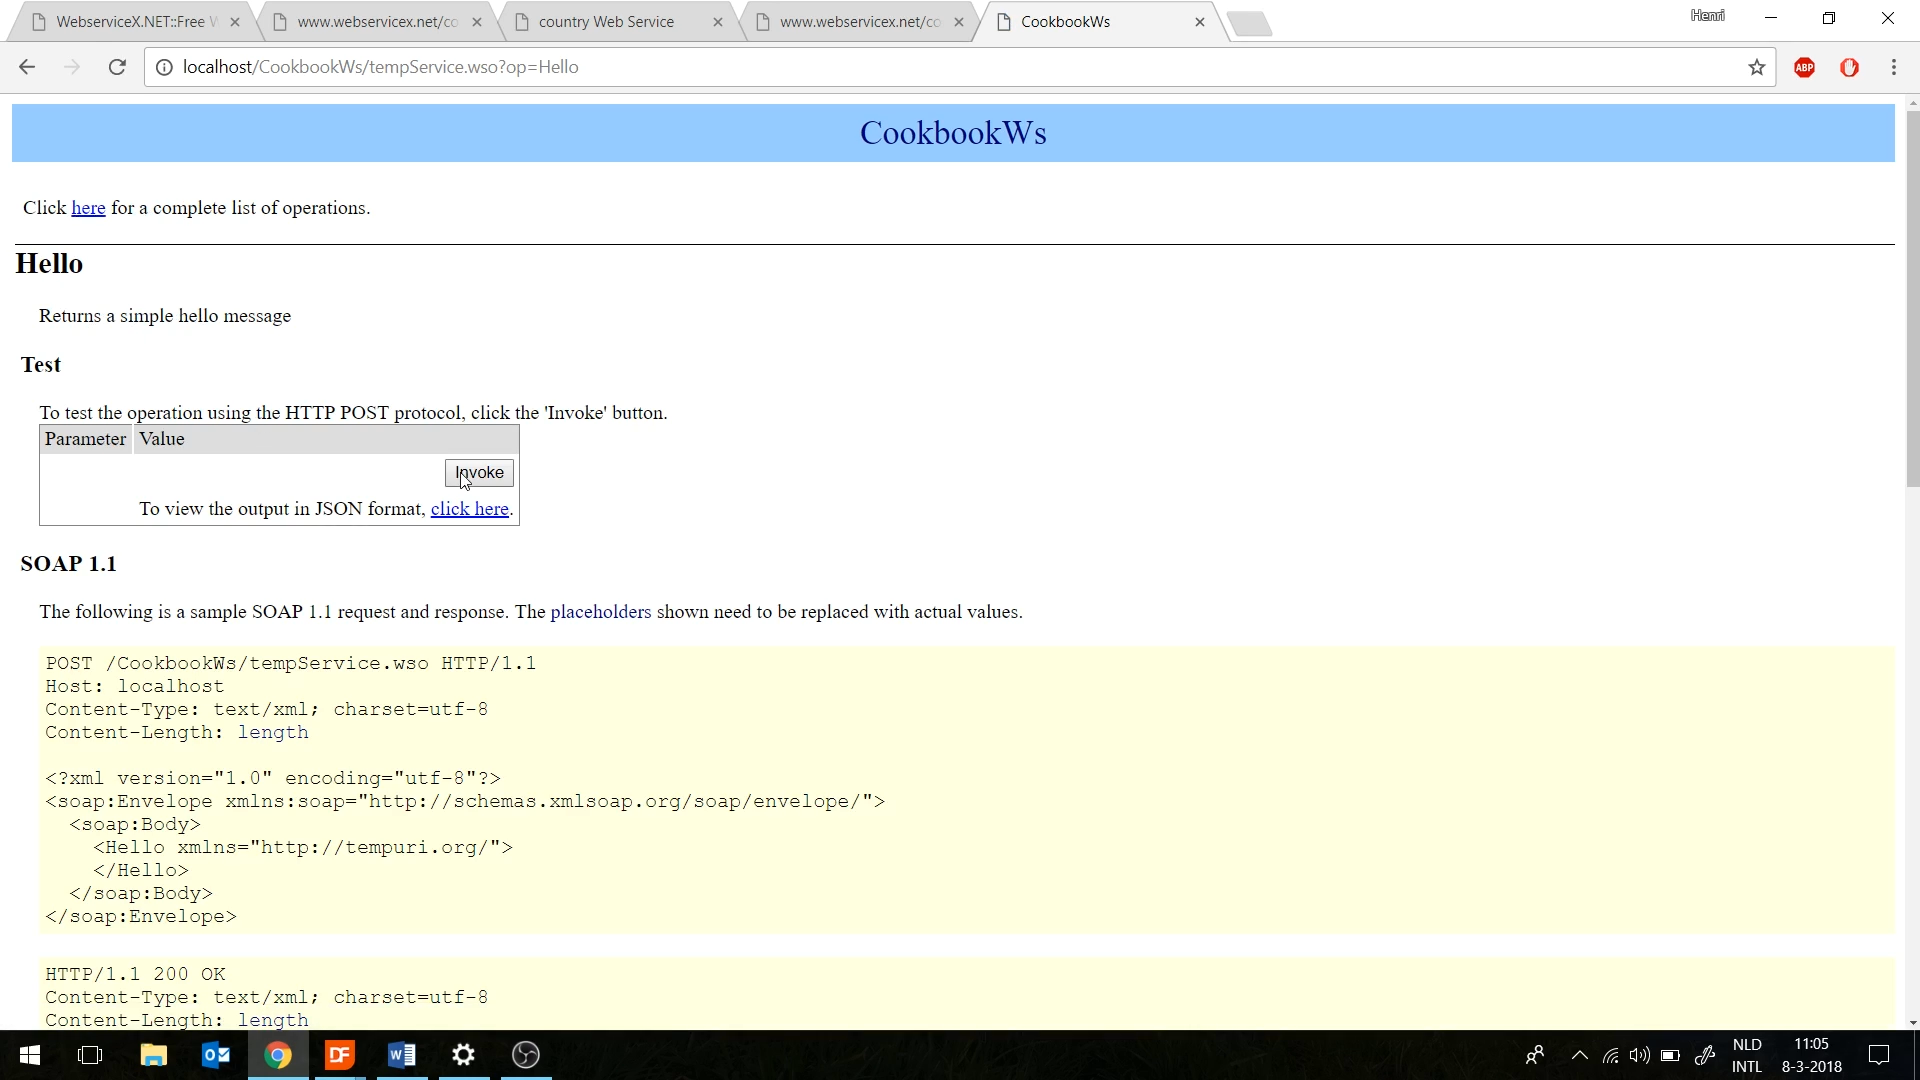This screenshot has width=1920, height=1080.
Task: Switch to the WebserviceX.NET tab
Action: pos(130,22)
